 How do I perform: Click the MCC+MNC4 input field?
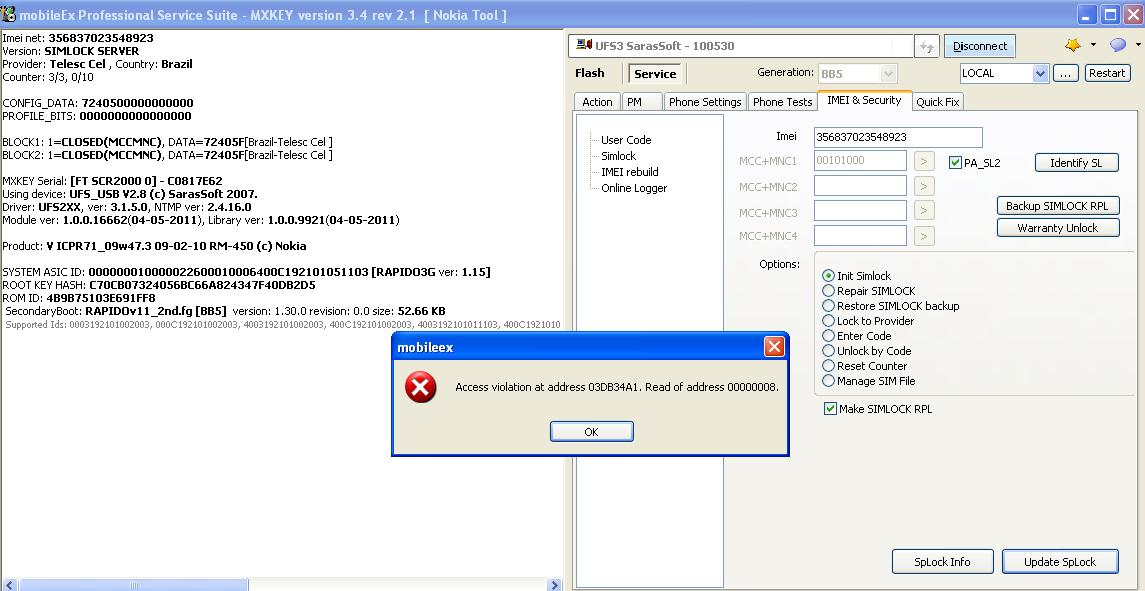[860, 236]
